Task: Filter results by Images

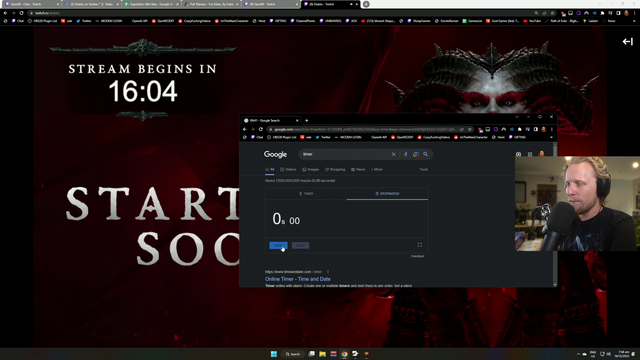Action: [x=311, y=169]
